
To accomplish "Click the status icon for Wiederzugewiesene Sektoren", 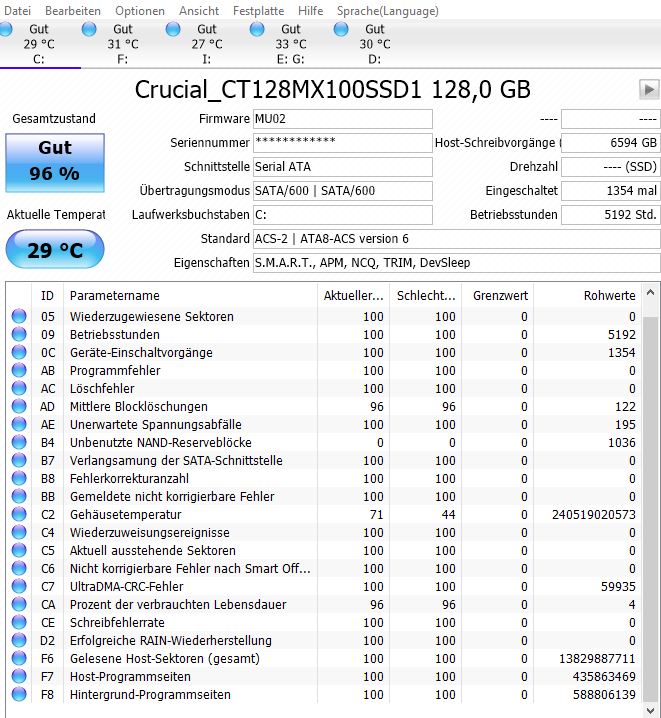I will (19, 316).
